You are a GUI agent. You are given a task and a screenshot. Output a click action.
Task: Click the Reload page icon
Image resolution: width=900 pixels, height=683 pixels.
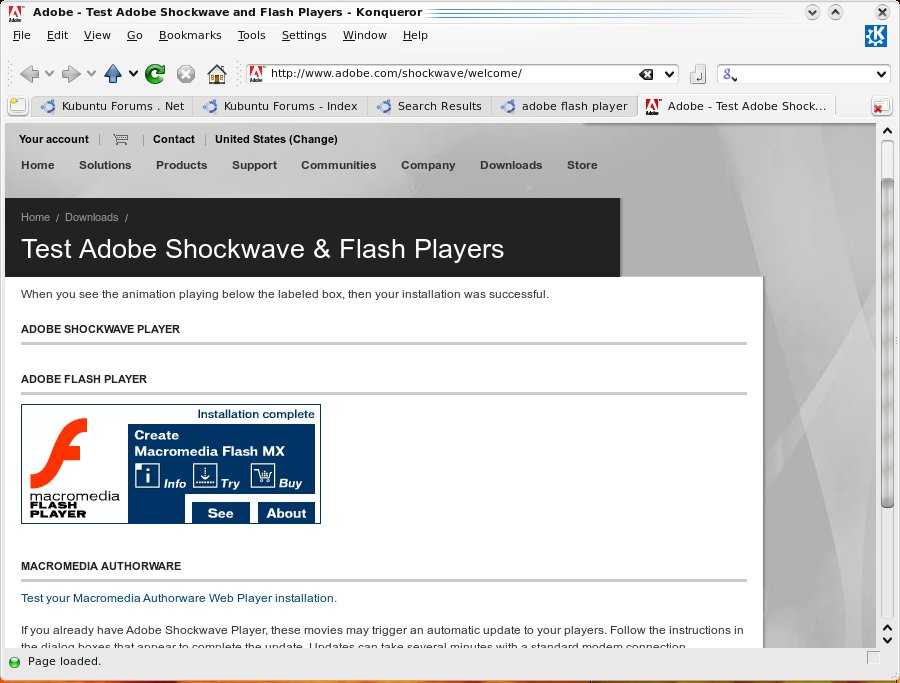(155, 74)
